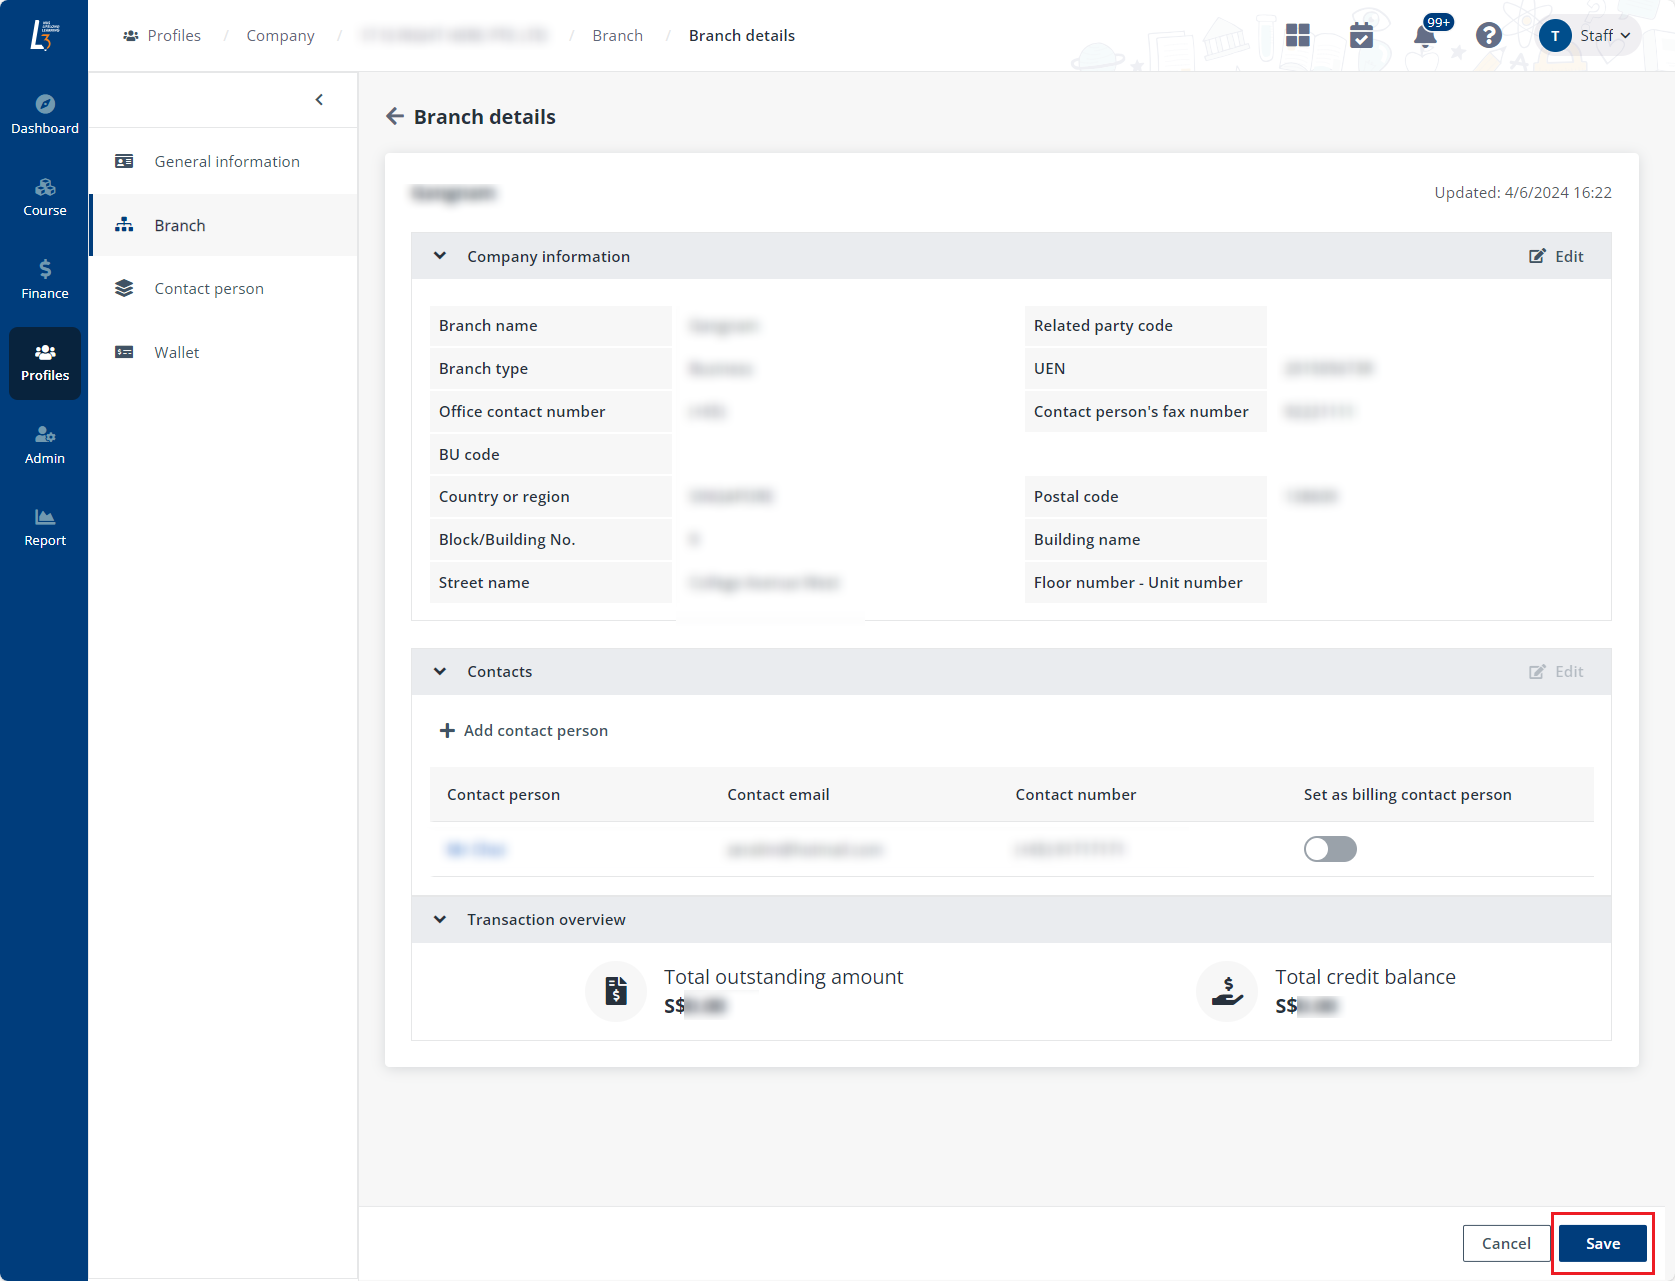Select Wallet menu item

point(177,352)
